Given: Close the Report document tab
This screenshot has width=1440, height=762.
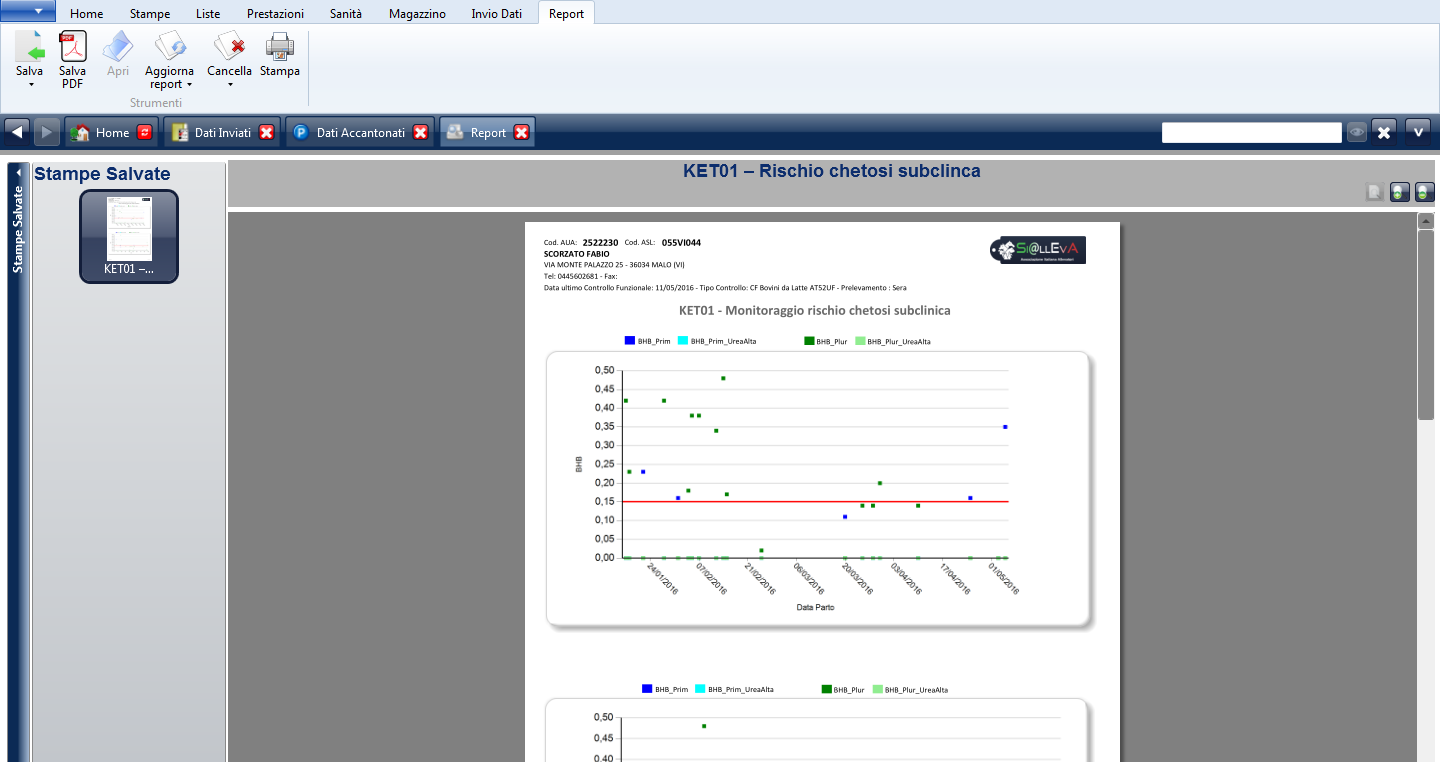Looking at the screenshot, I should [522, 132].
